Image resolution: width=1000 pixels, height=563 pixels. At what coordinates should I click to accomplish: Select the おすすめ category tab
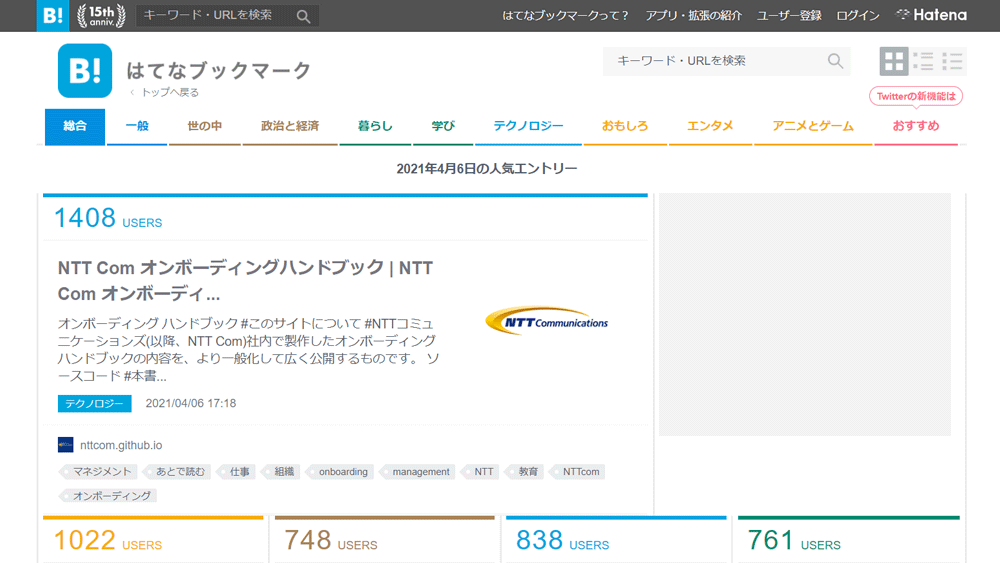(915, 126)
